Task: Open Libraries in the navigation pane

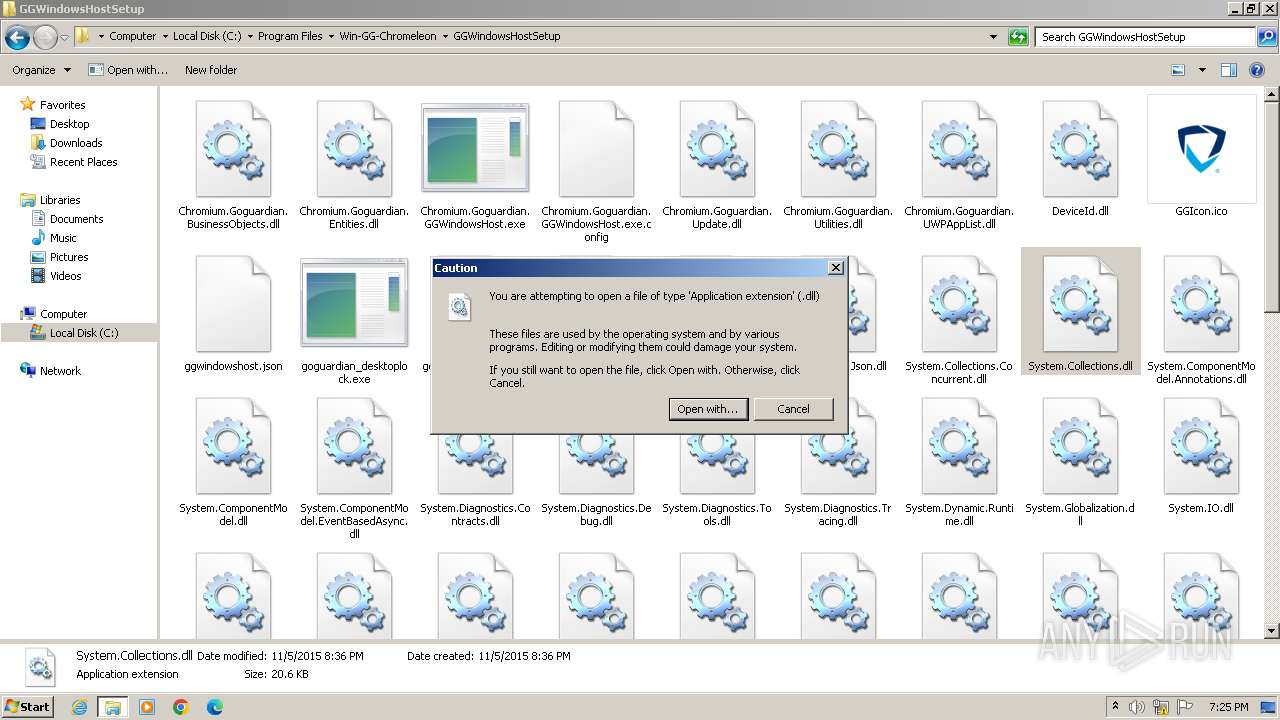Action: click(60, 200)
